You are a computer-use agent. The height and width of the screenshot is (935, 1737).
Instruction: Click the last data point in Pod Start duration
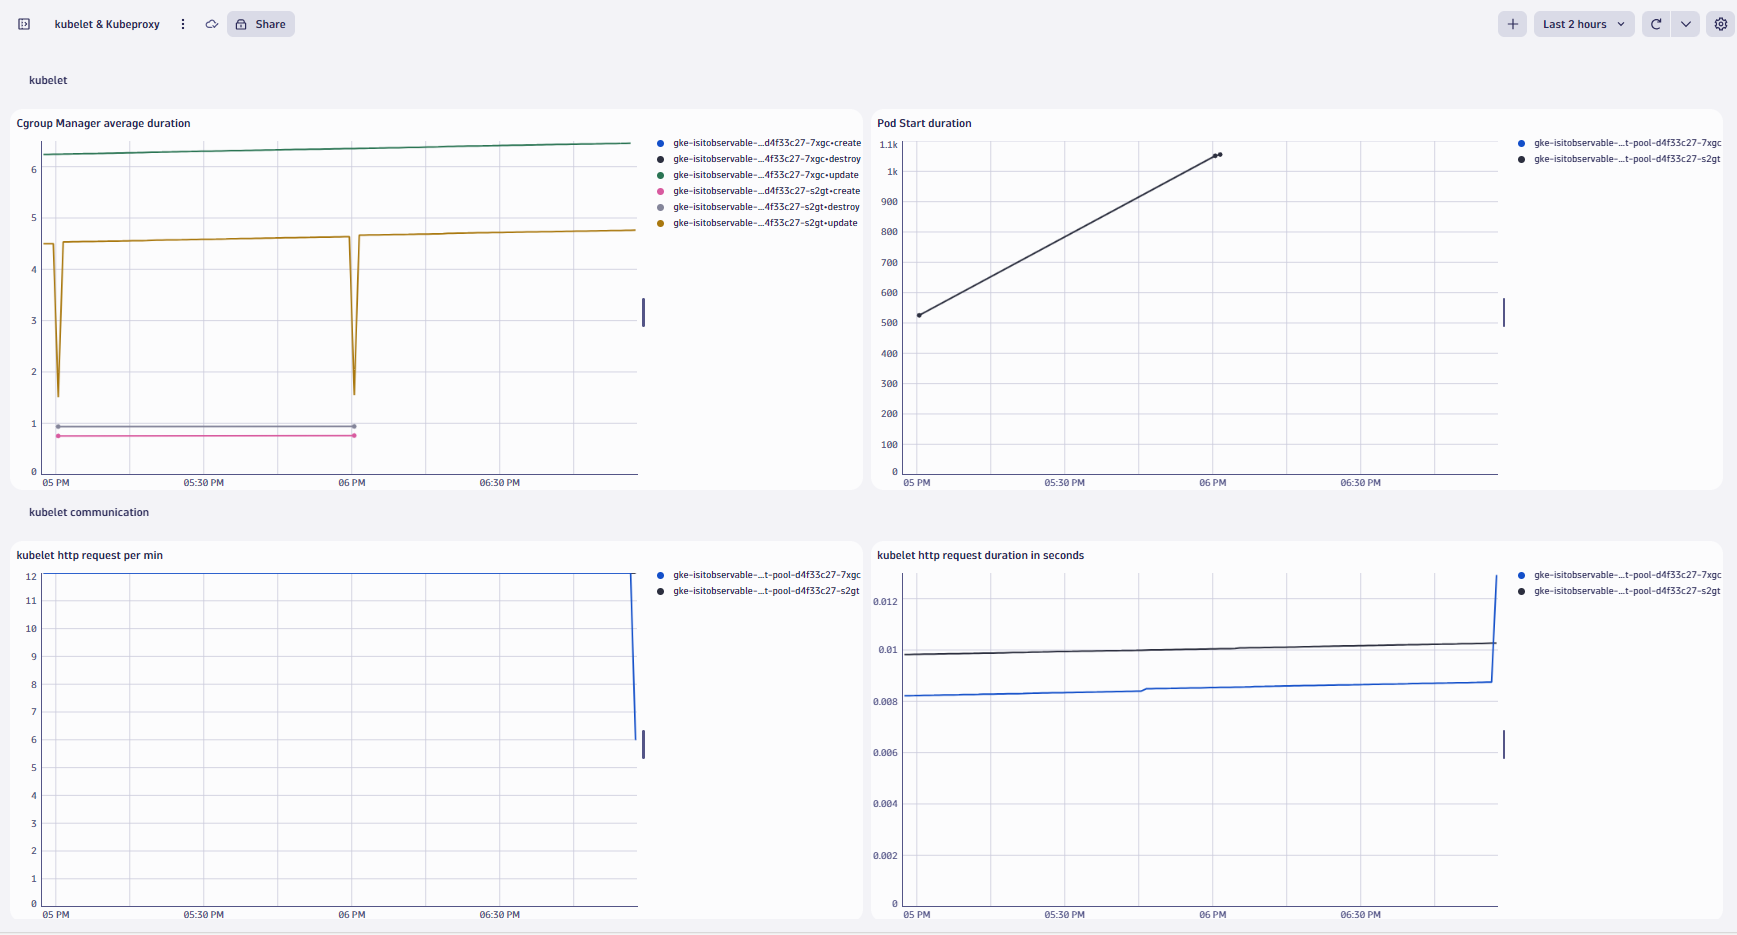(1220, 154)
